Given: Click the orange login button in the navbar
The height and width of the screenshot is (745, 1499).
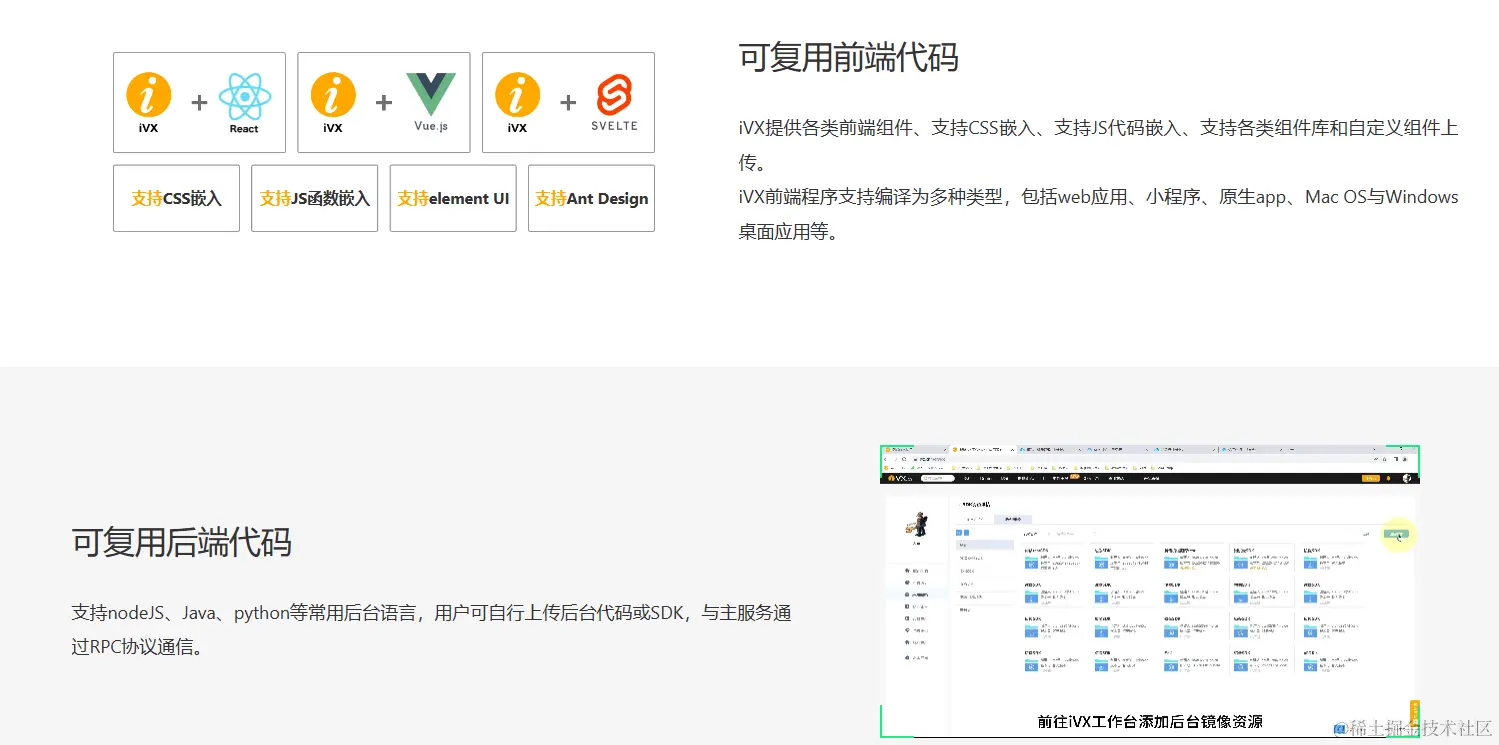Looking at the screenshot, I should pyautogui.click(x=1372, y=478).
